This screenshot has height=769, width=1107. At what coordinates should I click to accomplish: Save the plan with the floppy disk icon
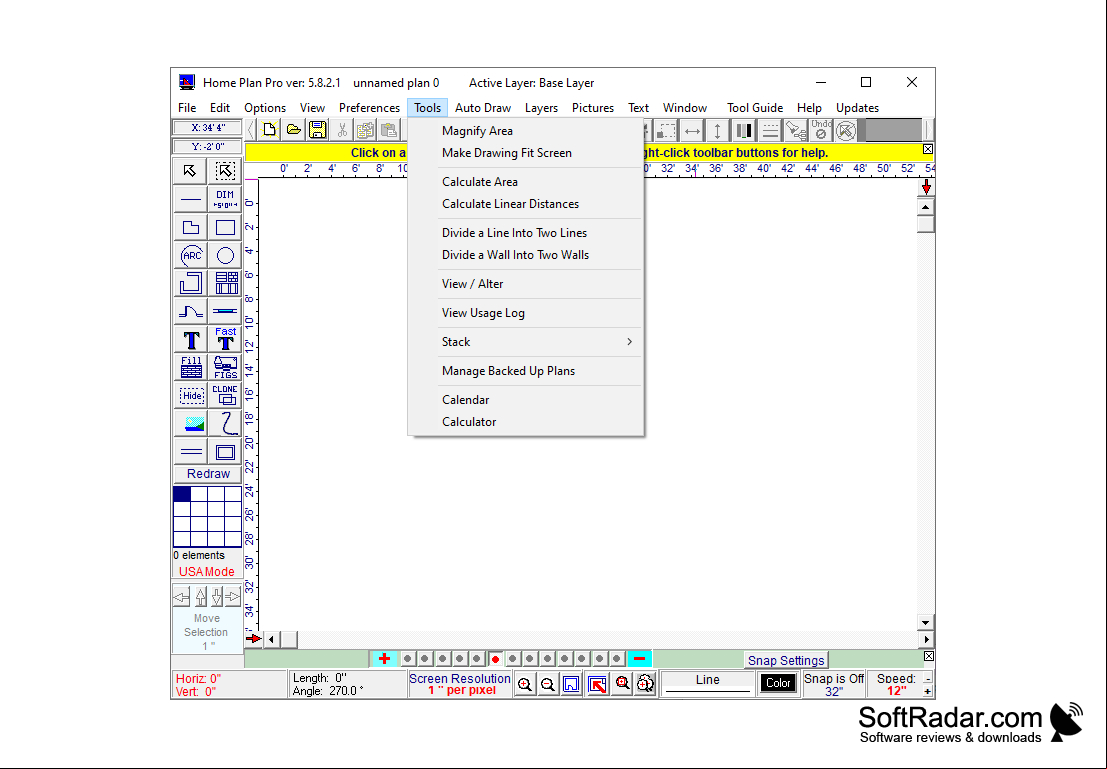coord(317,130)
